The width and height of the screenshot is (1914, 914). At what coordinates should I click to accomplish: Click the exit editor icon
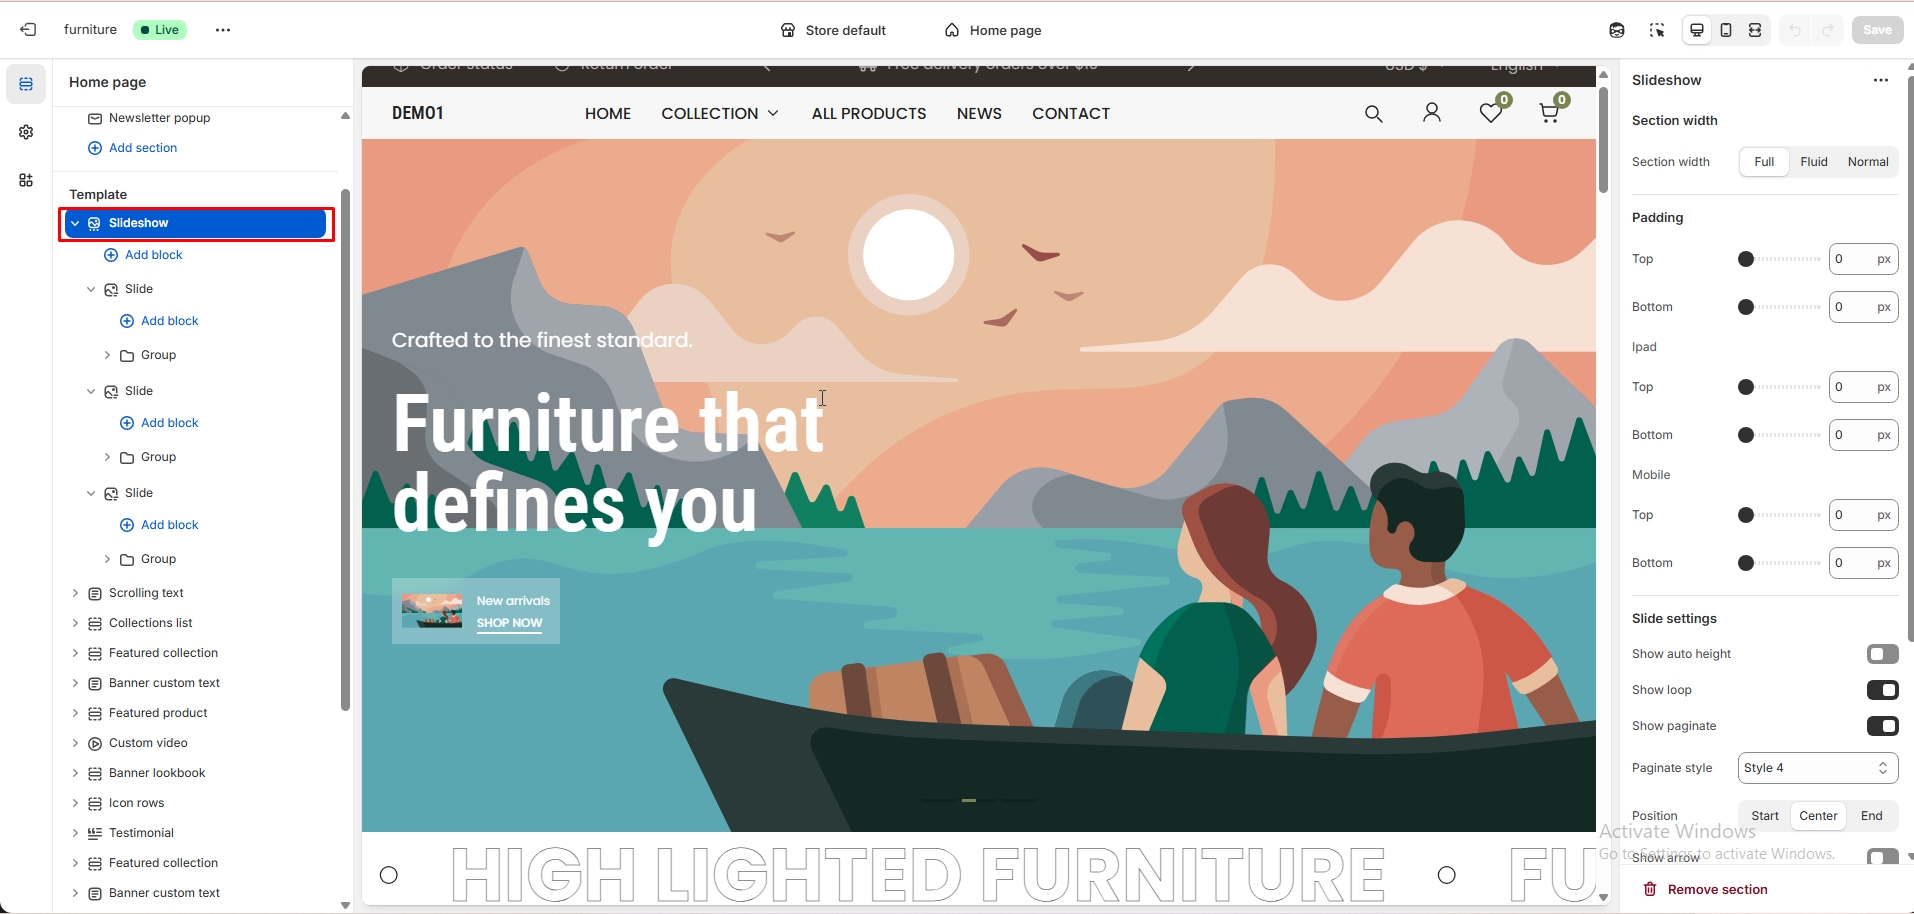pos(28,30)
